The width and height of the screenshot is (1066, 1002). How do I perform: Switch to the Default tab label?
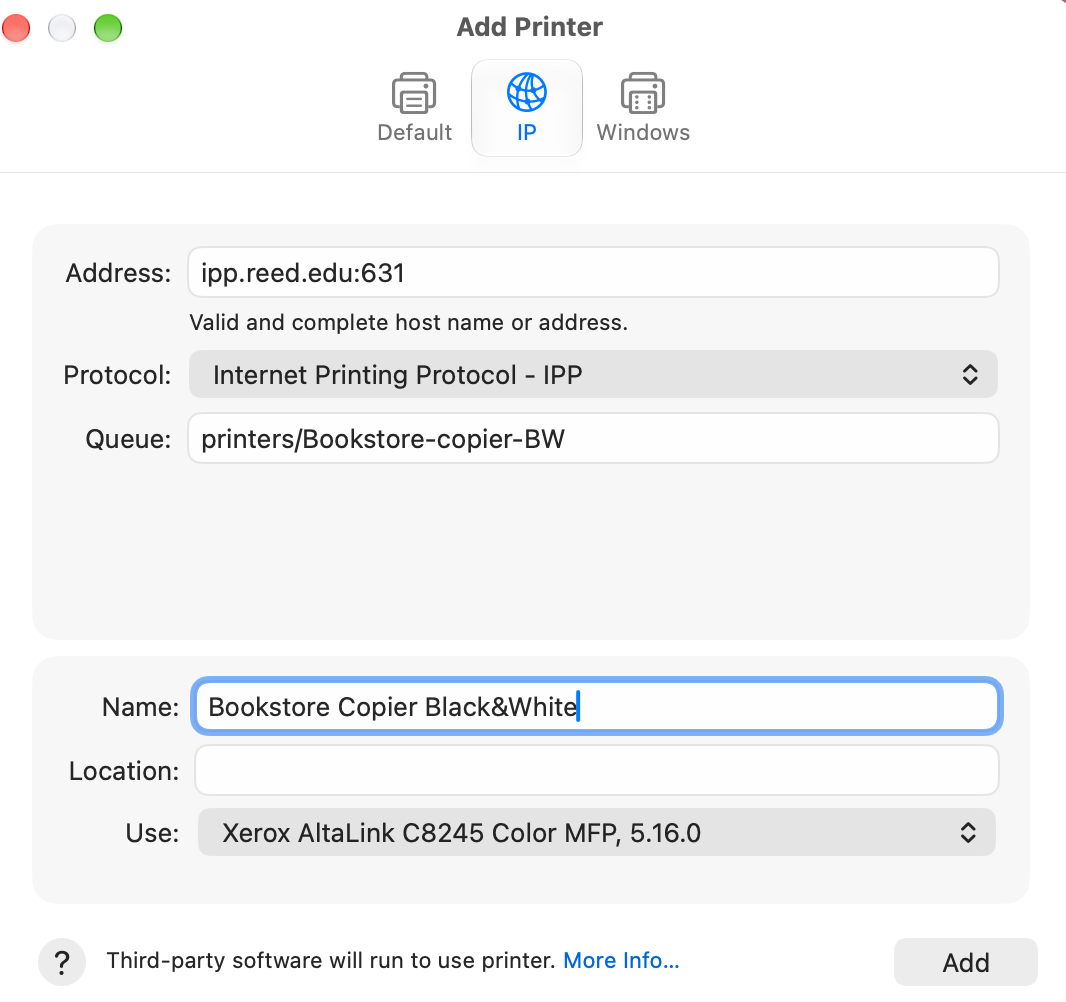tap(415, 132)
